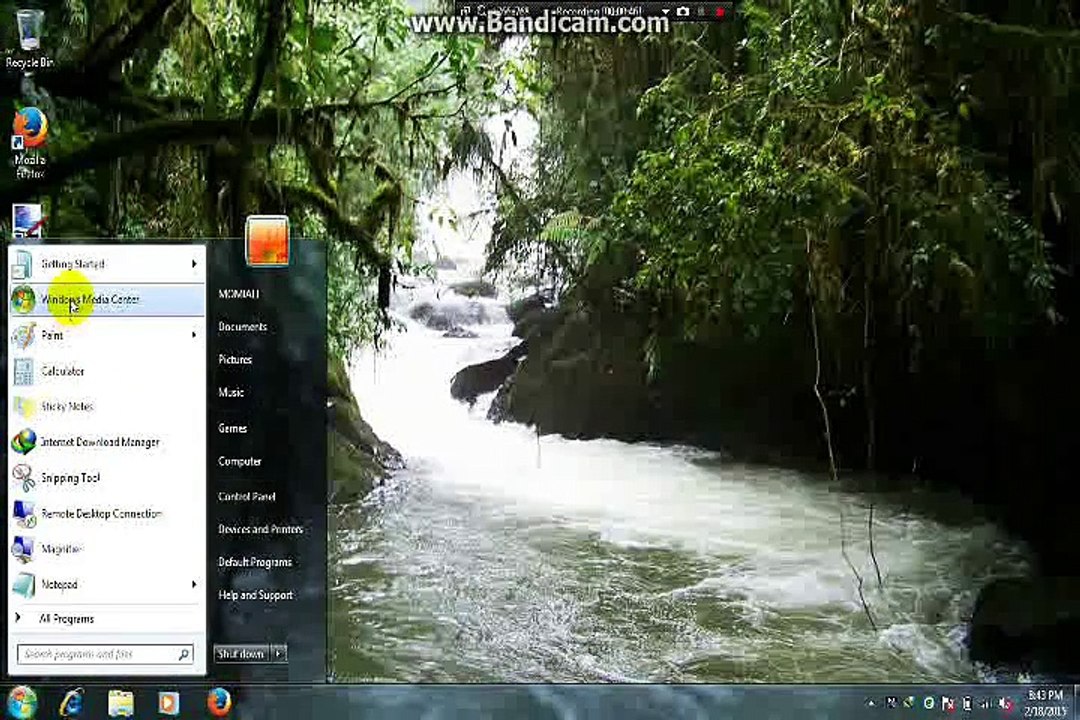Open Music from Start menu
Viewport: 1080px width, 720px height.
click(x=231, y=393)
